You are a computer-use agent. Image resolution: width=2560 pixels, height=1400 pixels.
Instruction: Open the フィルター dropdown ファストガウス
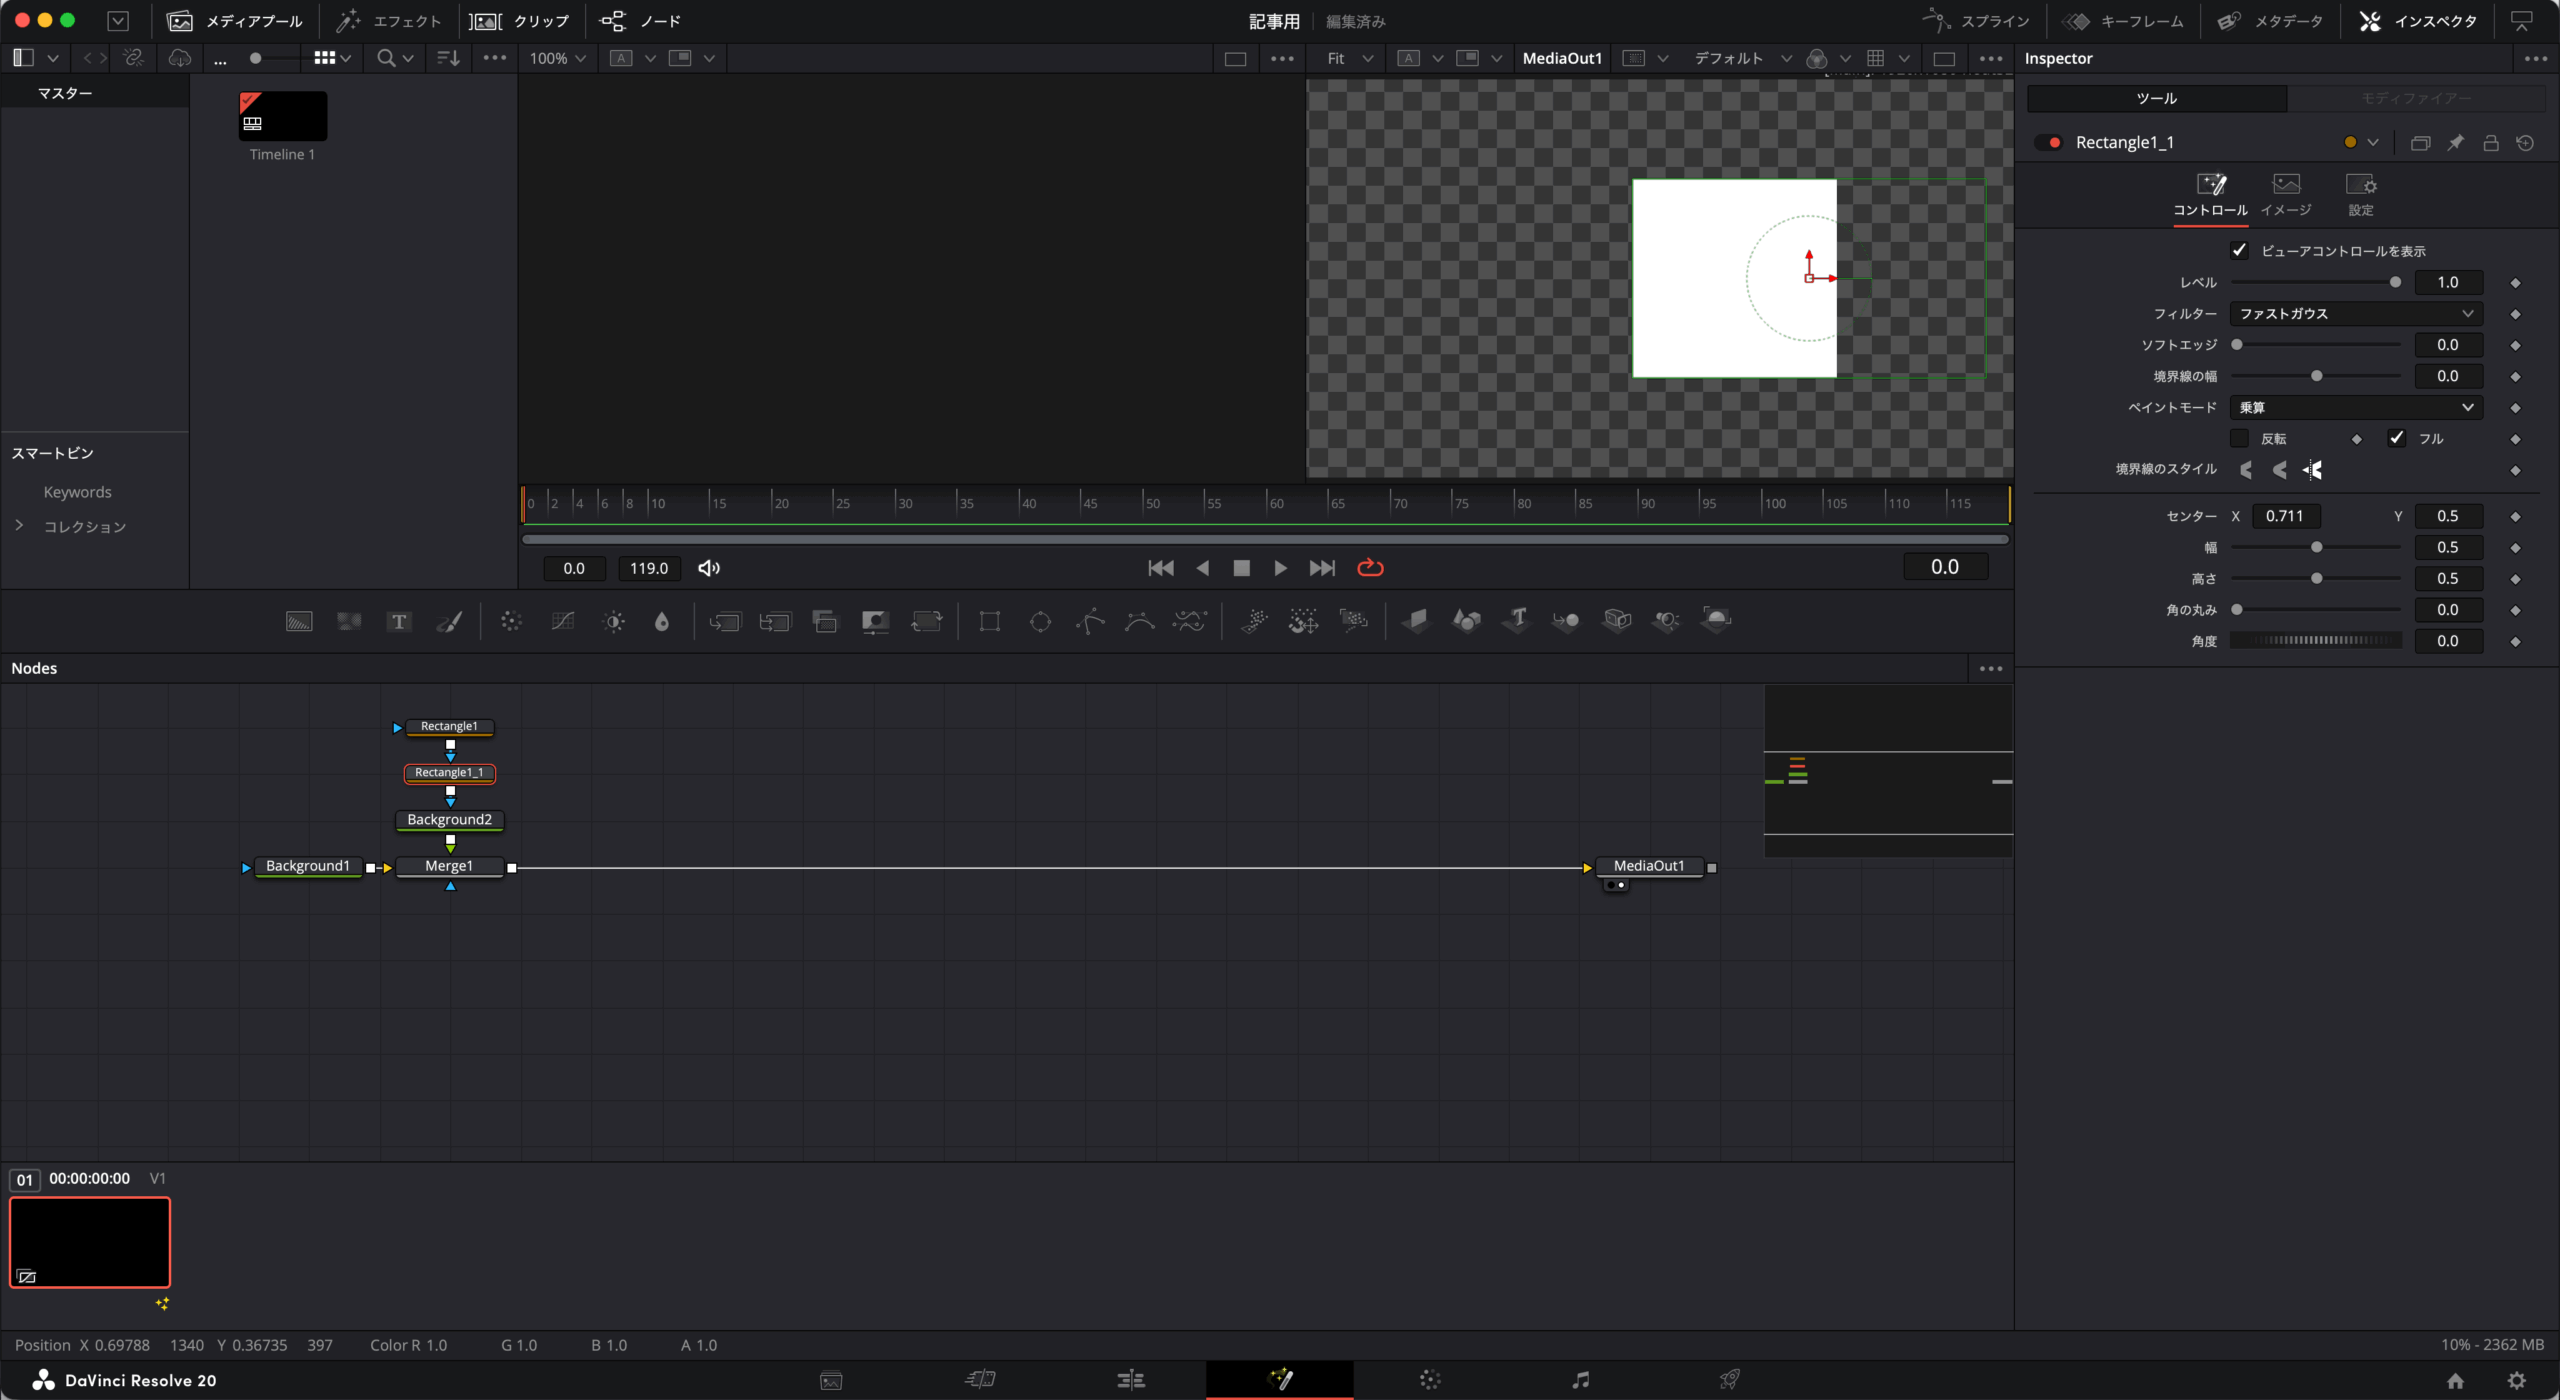click(x=2355, y=314)
